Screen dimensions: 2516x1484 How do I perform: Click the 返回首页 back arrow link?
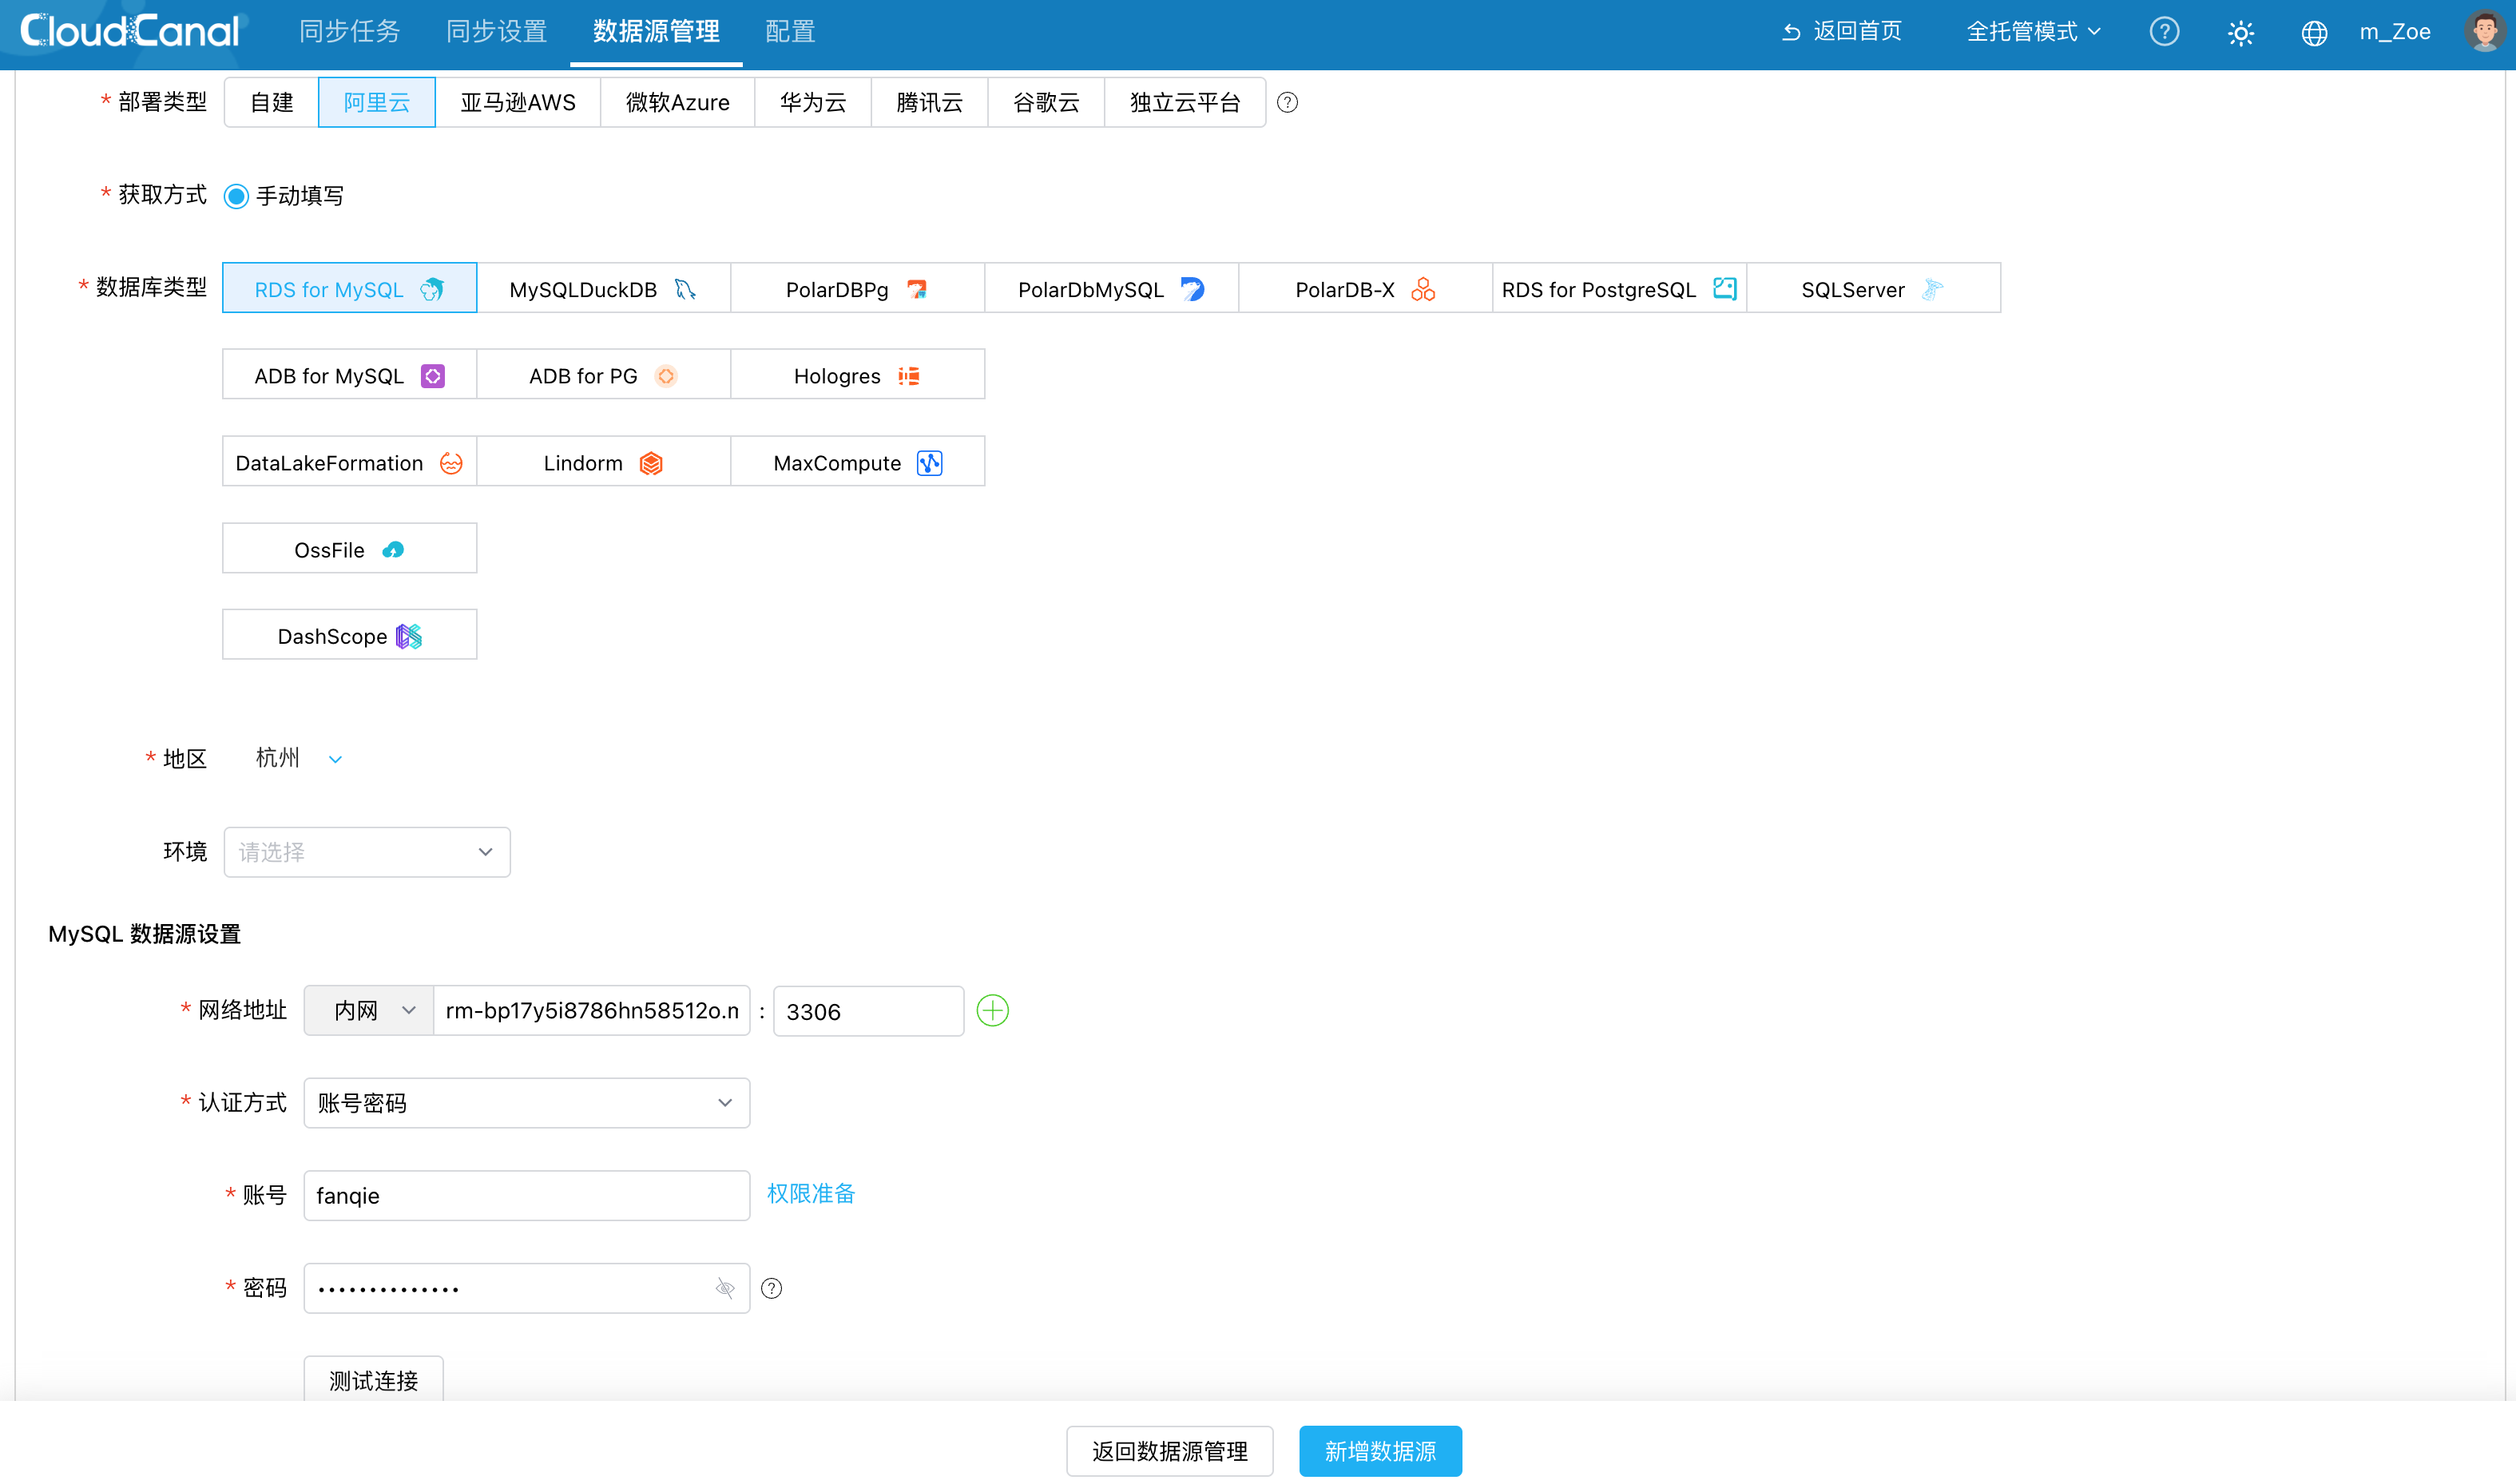click(1842, 32)
